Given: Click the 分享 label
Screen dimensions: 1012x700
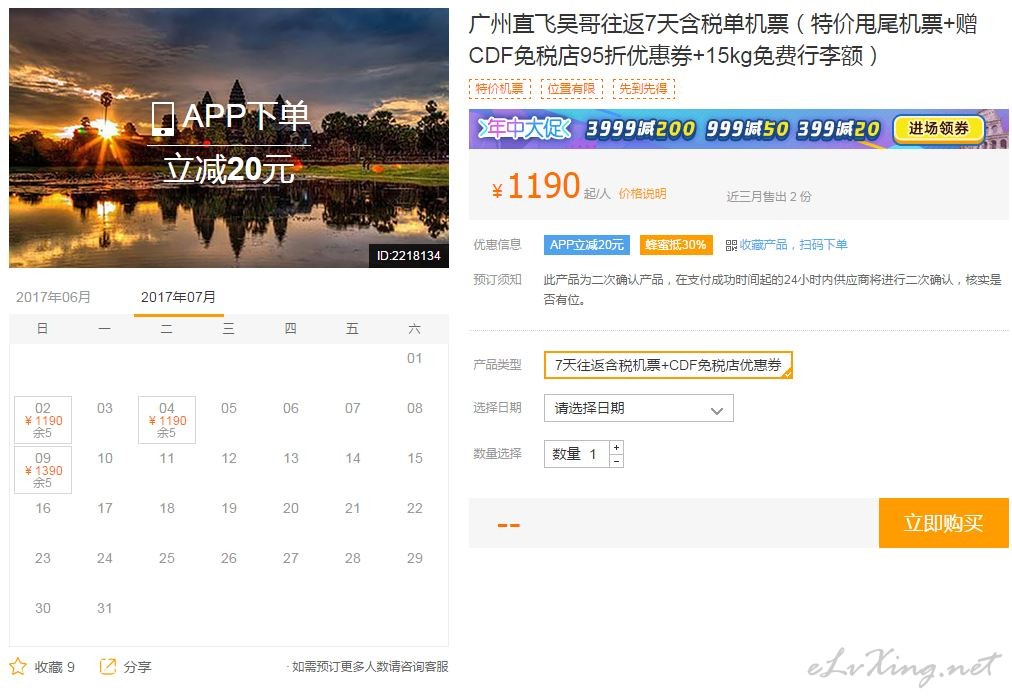Looking at the screenshot, I should click(137, 666).
